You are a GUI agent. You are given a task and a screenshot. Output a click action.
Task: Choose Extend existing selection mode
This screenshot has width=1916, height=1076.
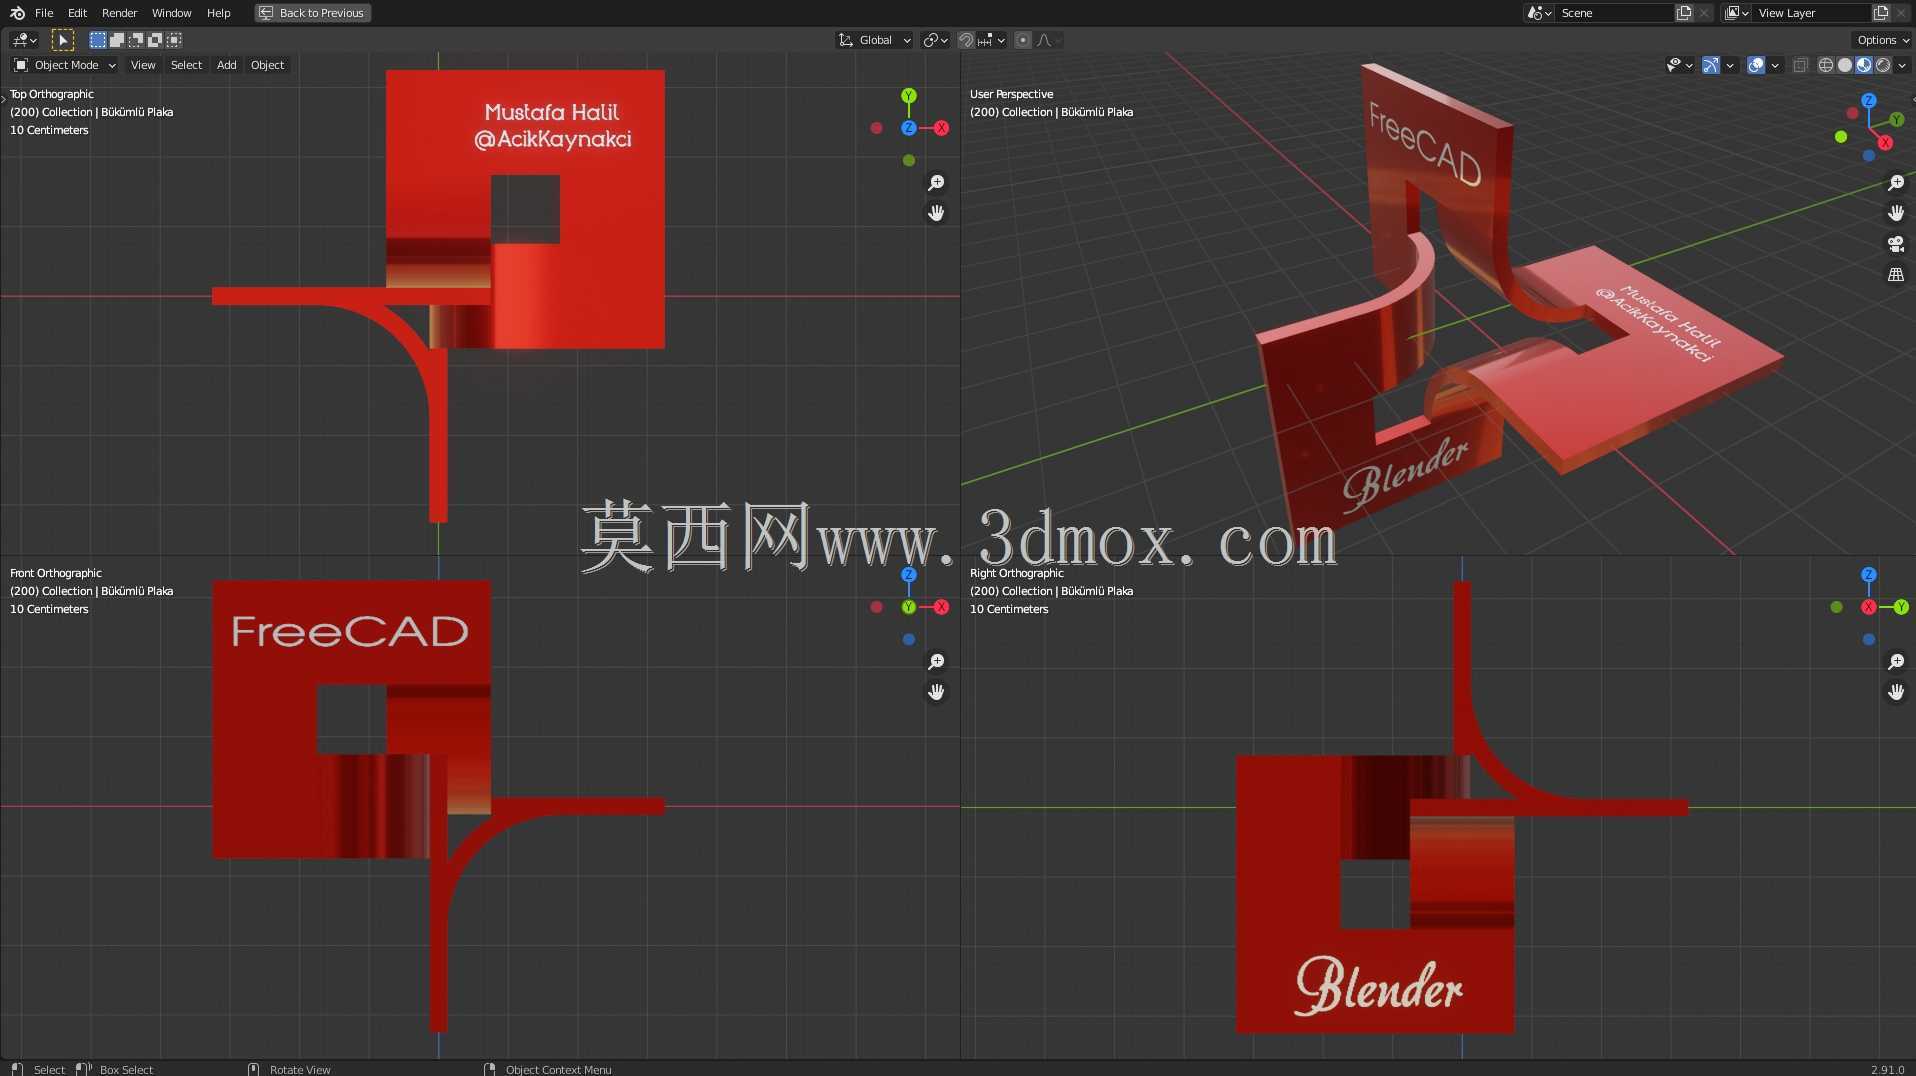(x=116, y=40)
